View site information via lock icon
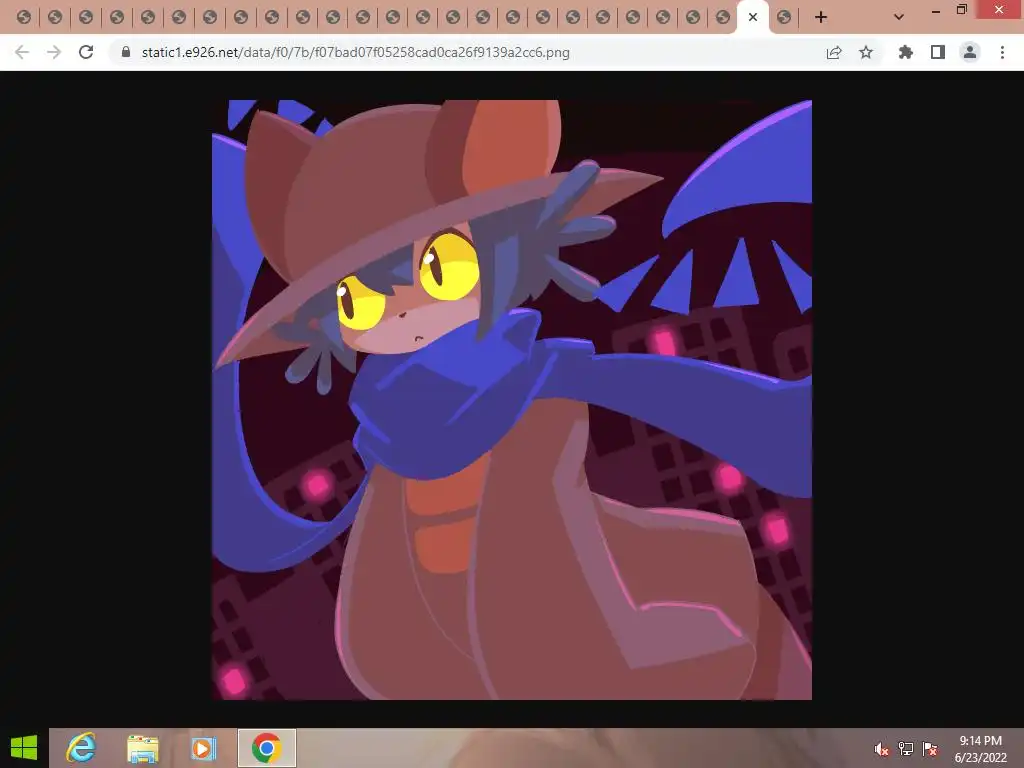This screenshot has height=768, width=1024. pos(125,52)
